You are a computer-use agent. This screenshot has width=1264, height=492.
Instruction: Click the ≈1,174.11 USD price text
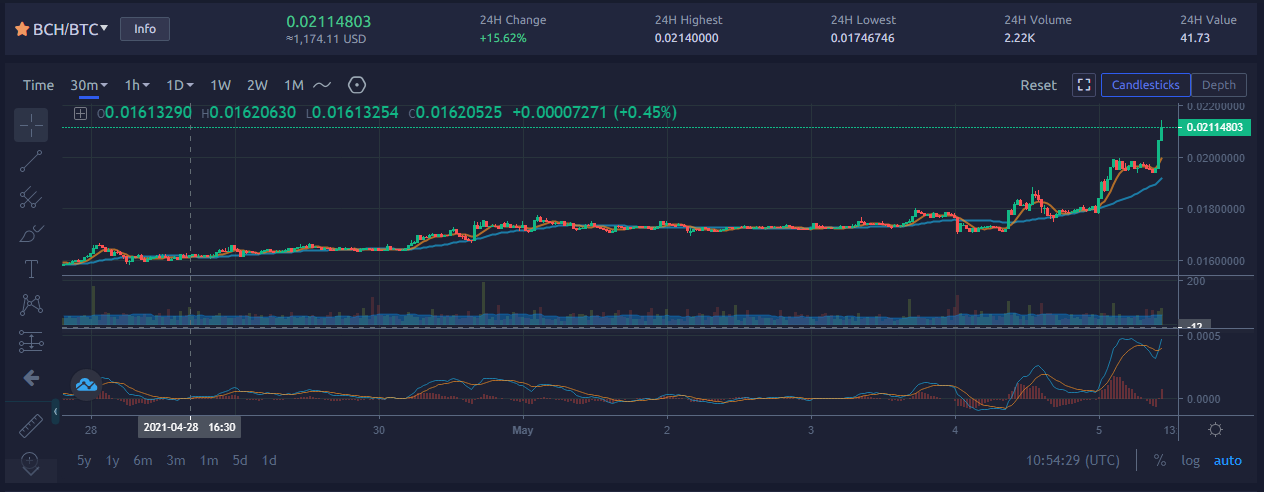tap(326, 38)
